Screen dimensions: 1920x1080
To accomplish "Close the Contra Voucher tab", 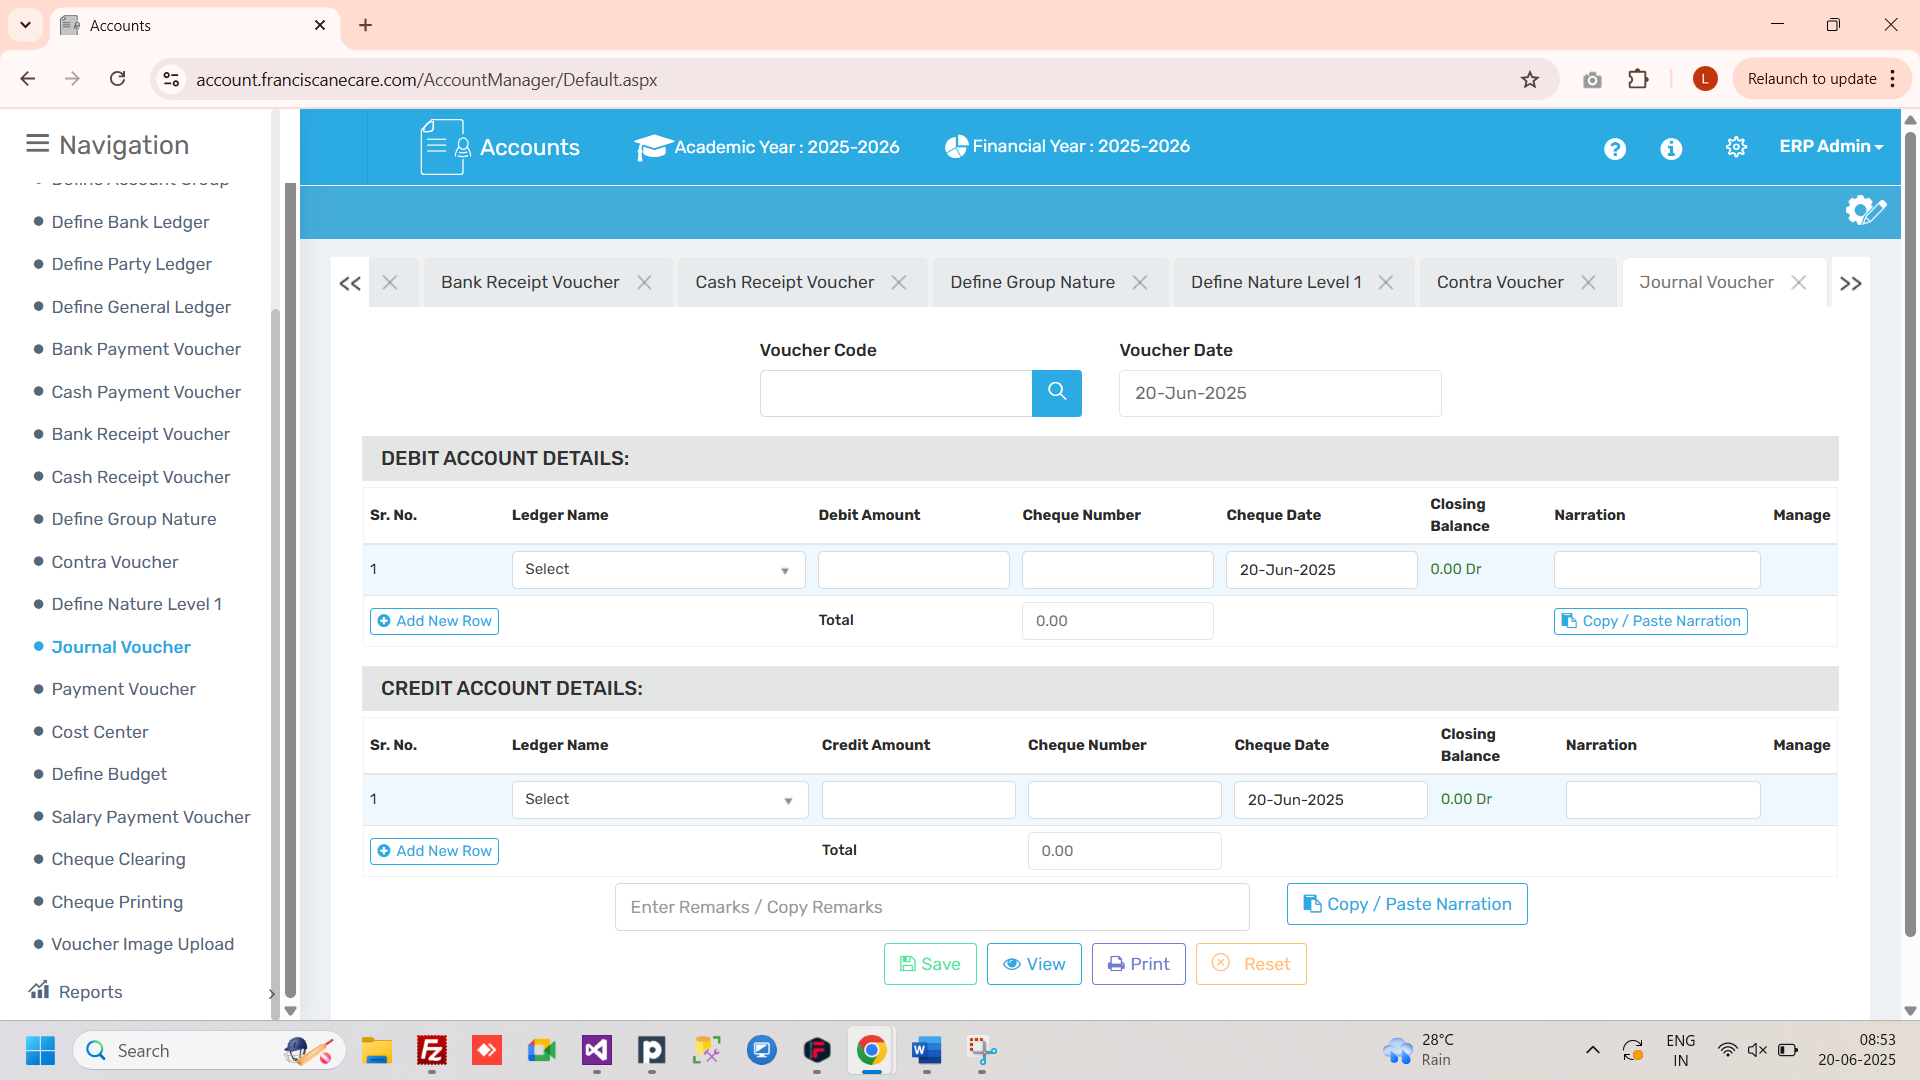I will pyautogui.click(x=1588, y=283).
